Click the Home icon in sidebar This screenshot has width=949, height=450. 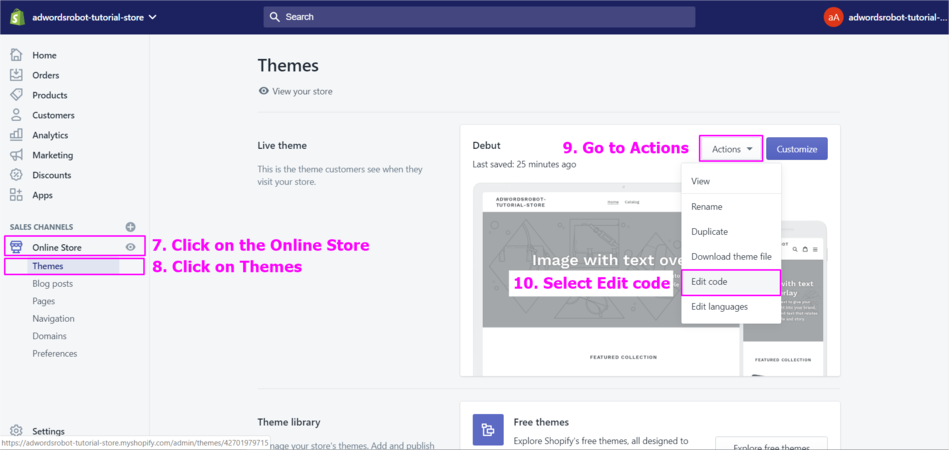point(16,55)
